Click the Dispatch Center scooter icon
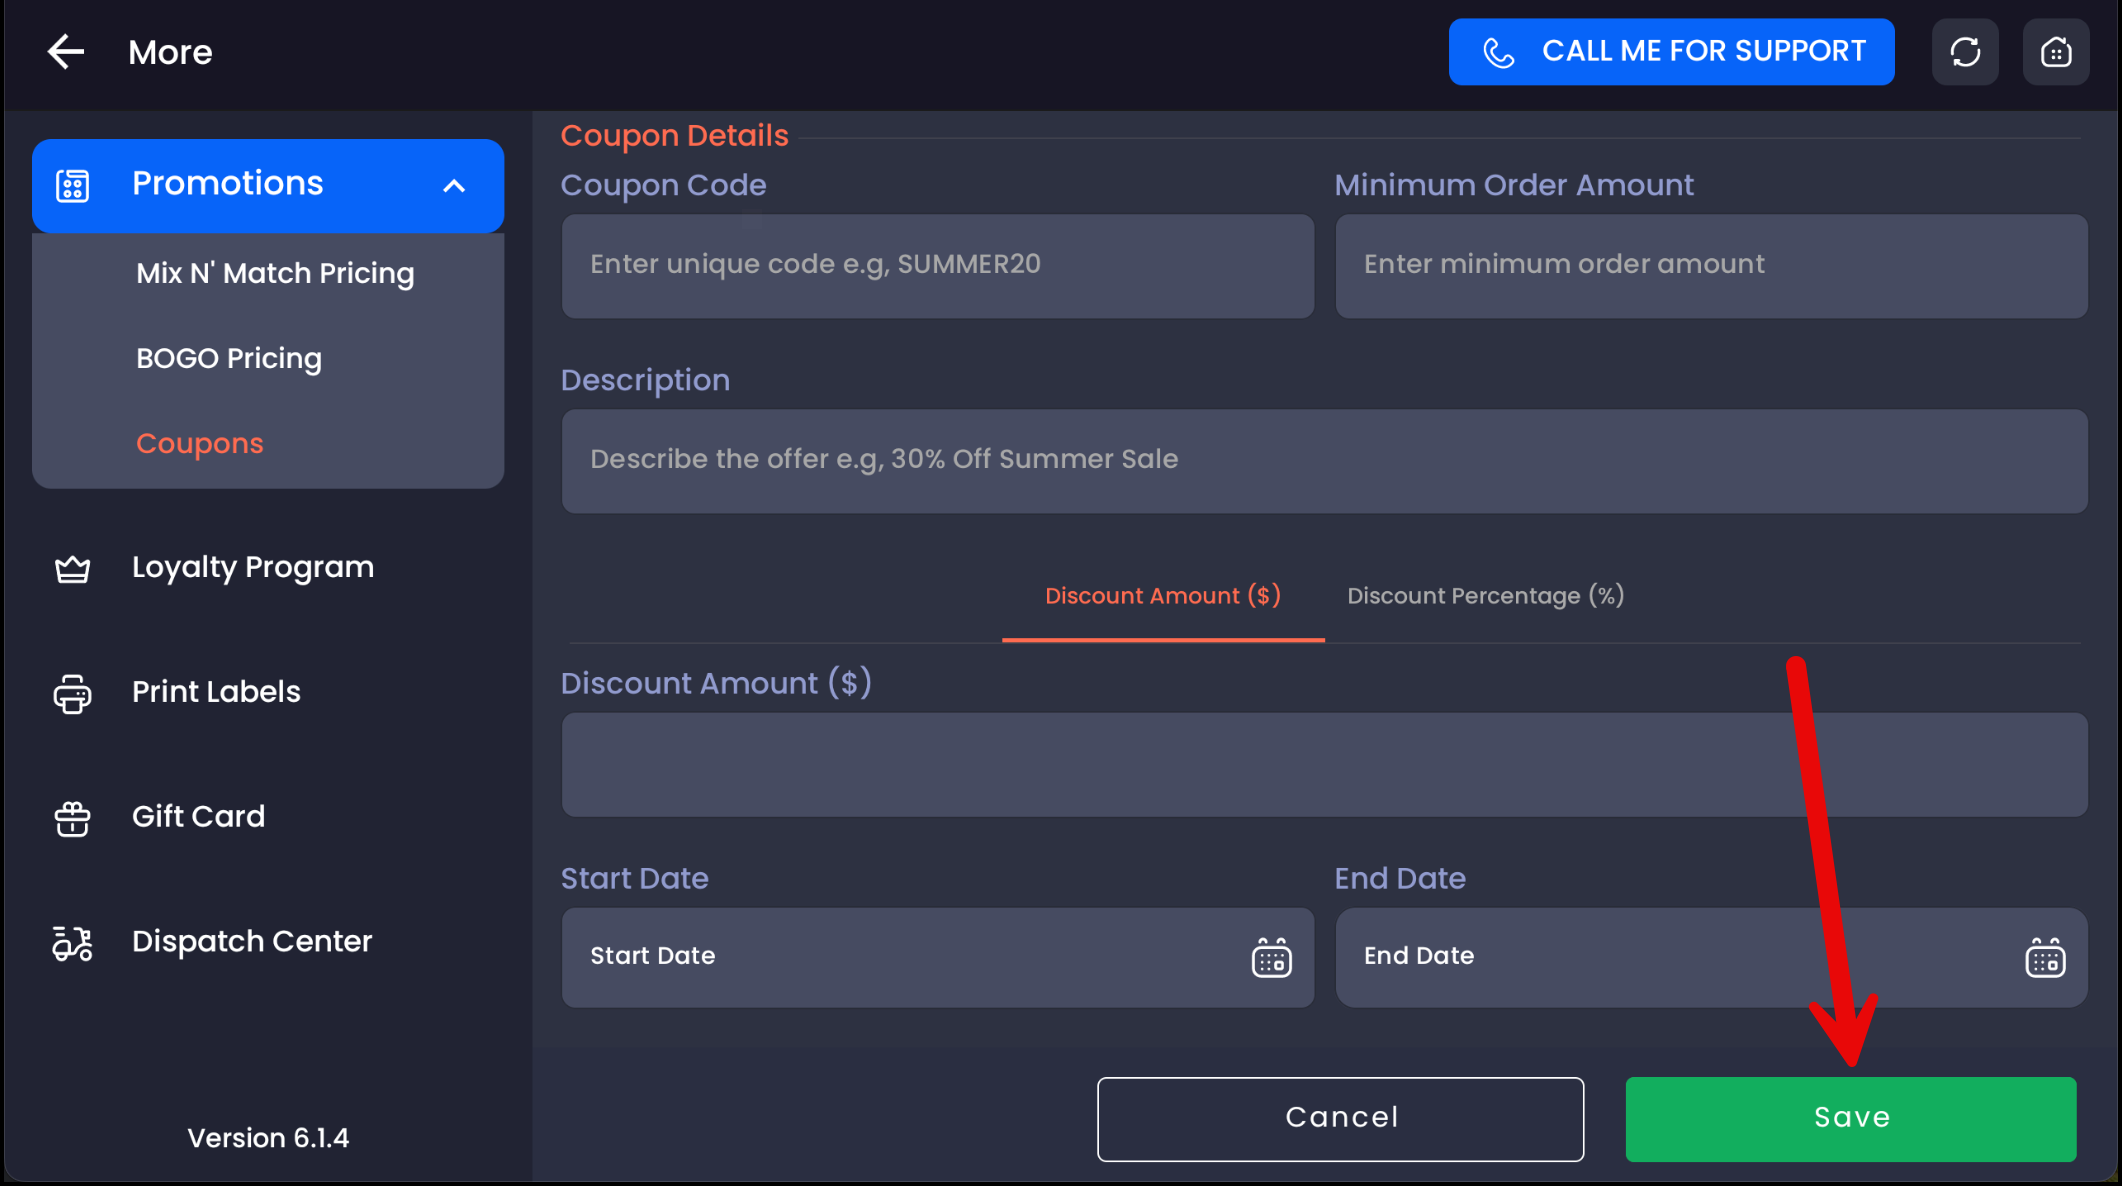The image size is (2122, 1186). click(x=72, y=943)
